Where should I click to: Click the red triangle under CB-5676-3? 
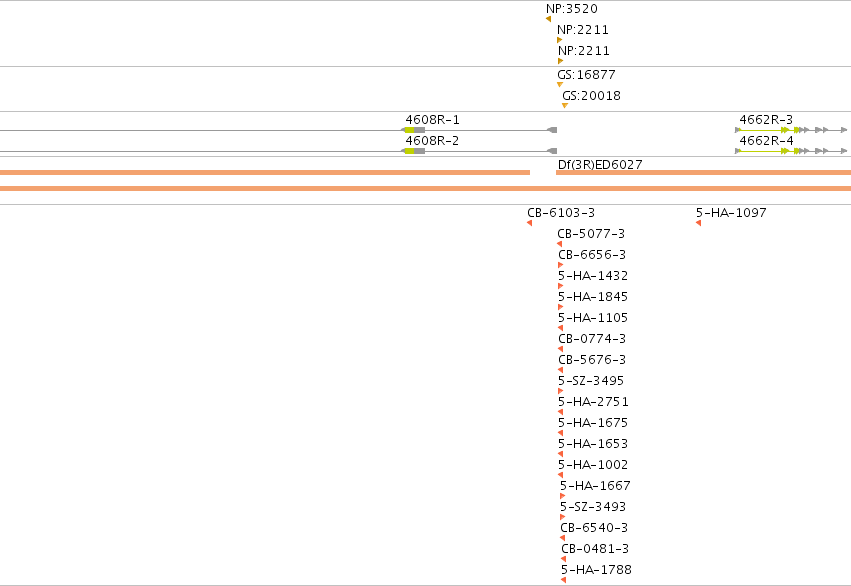click(x=561, y=370)
